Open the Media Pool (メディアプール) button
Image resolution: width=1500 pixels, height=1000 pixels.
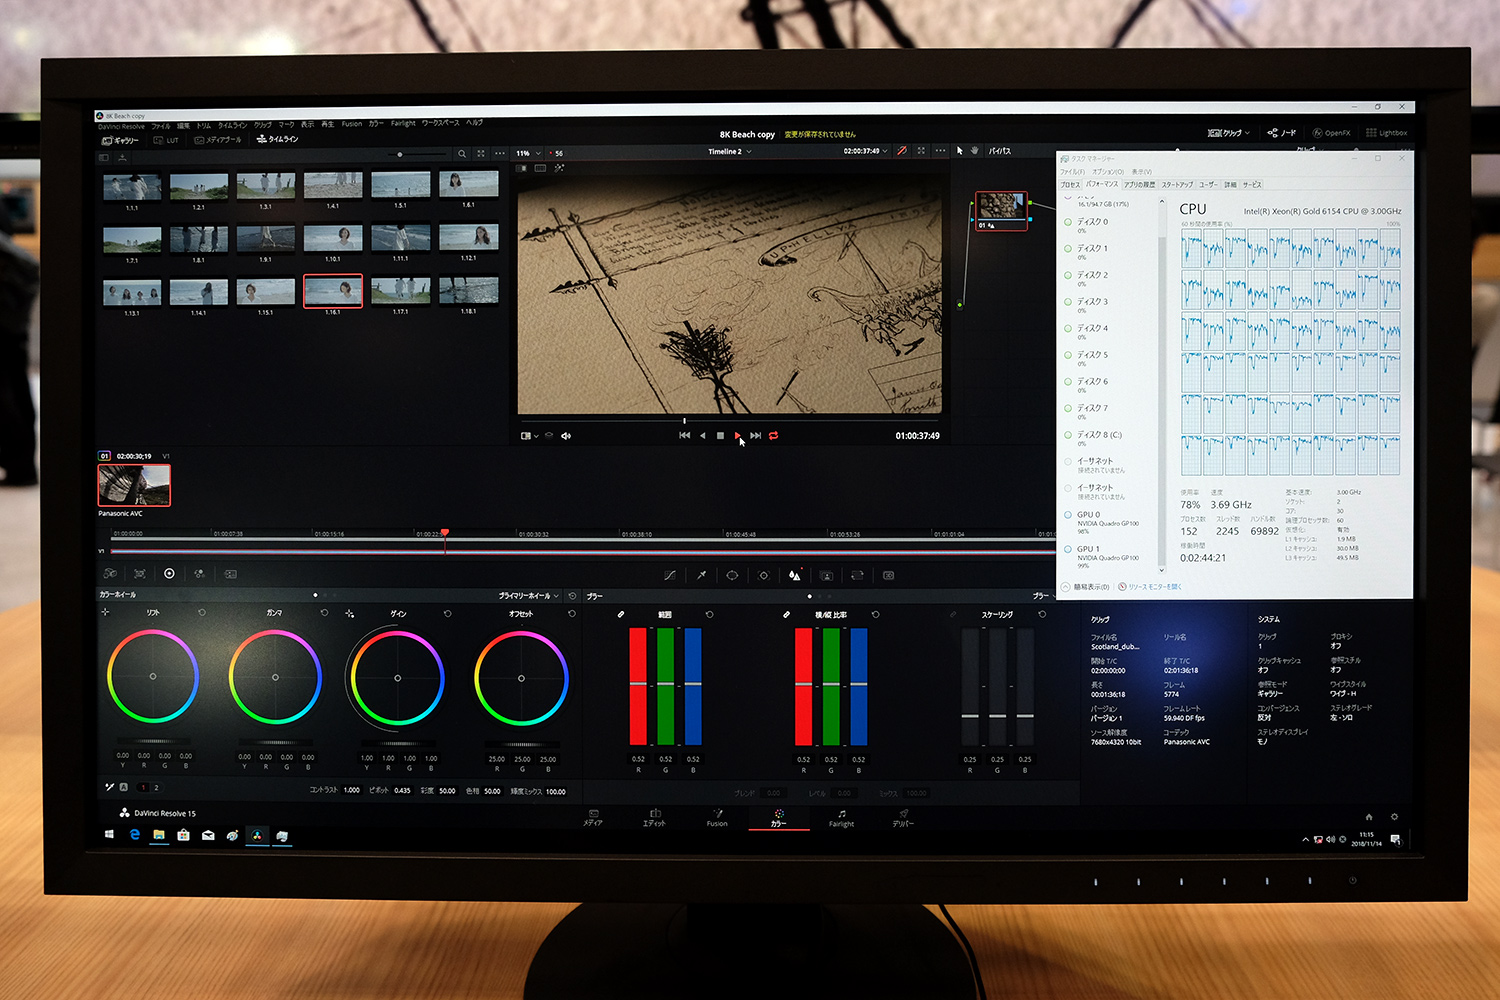click(218, 140)
